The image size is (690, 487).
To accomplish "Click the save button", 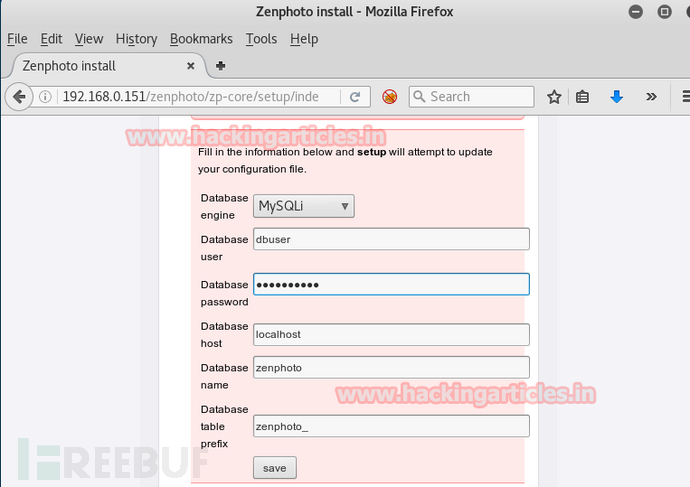I will tap(275, 468).
